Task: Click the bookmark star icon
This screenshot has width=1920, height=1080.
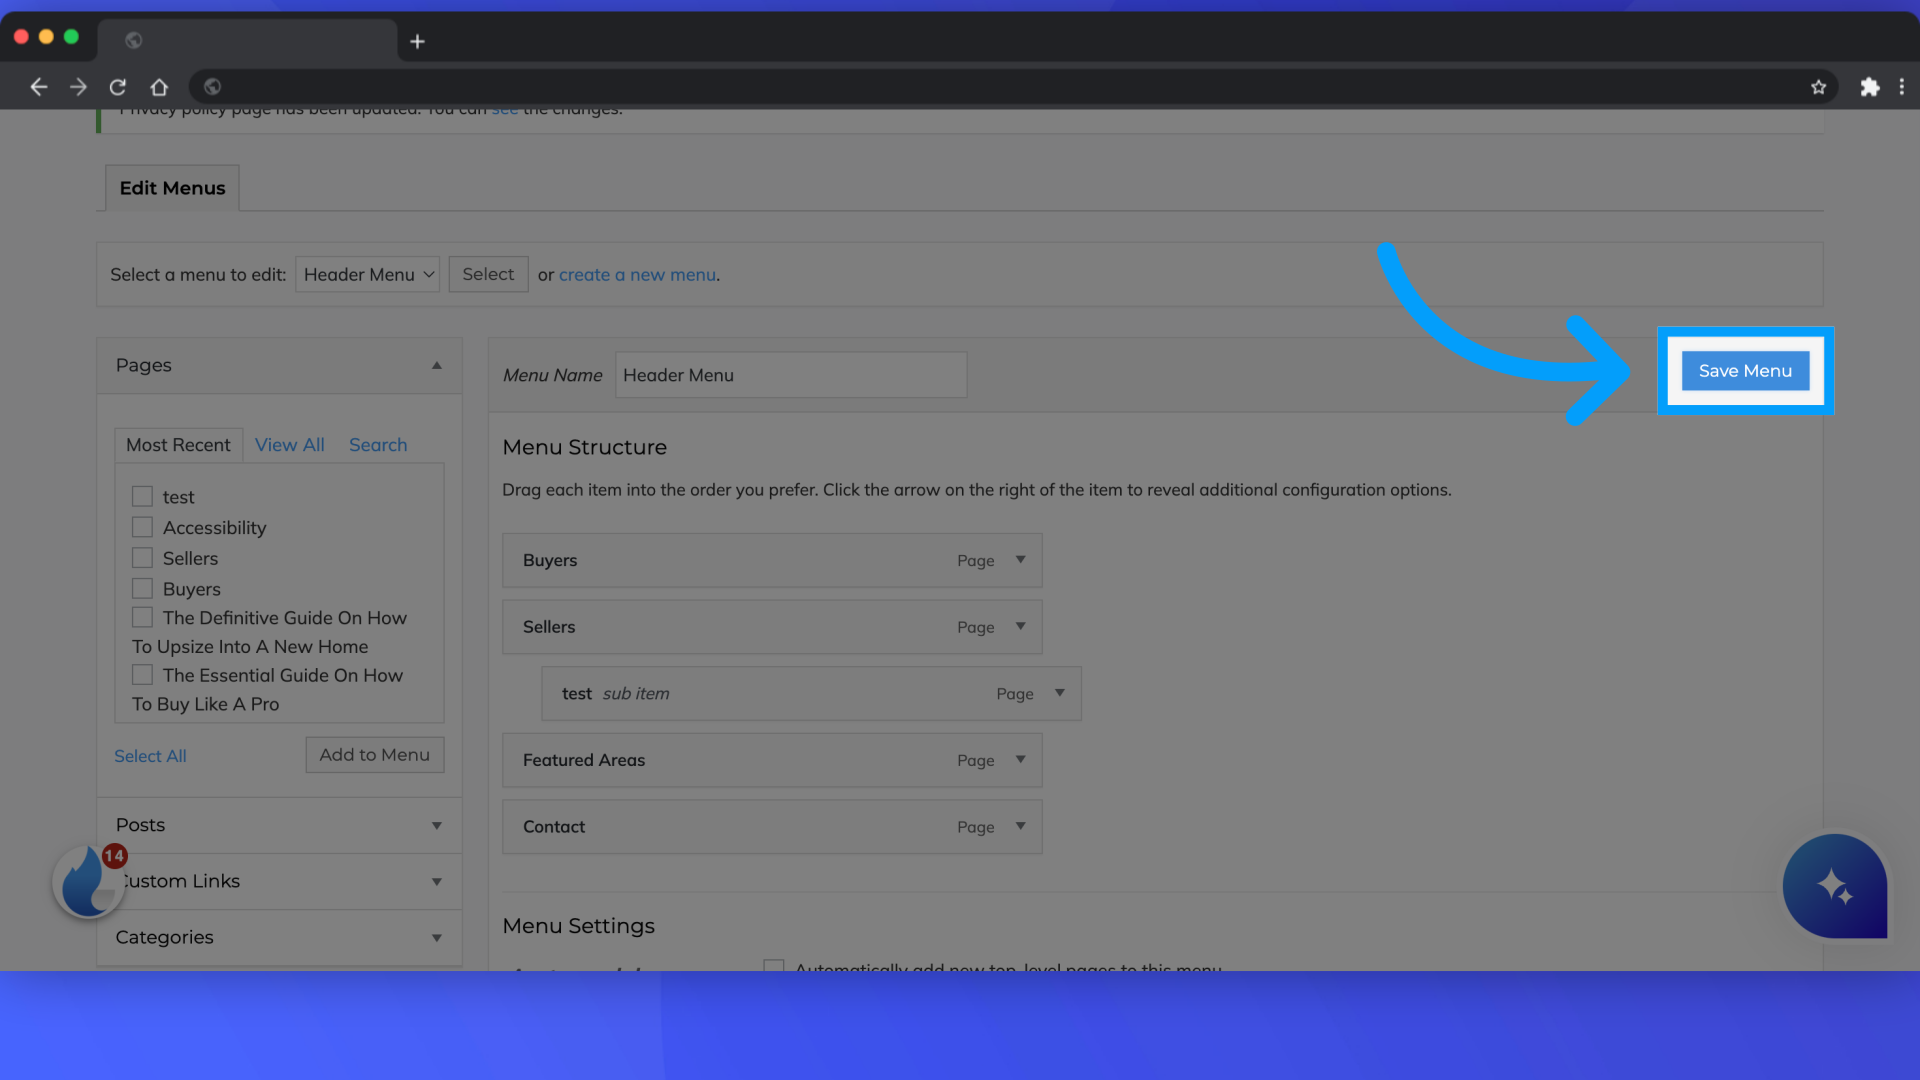Action: [1818, 86]
